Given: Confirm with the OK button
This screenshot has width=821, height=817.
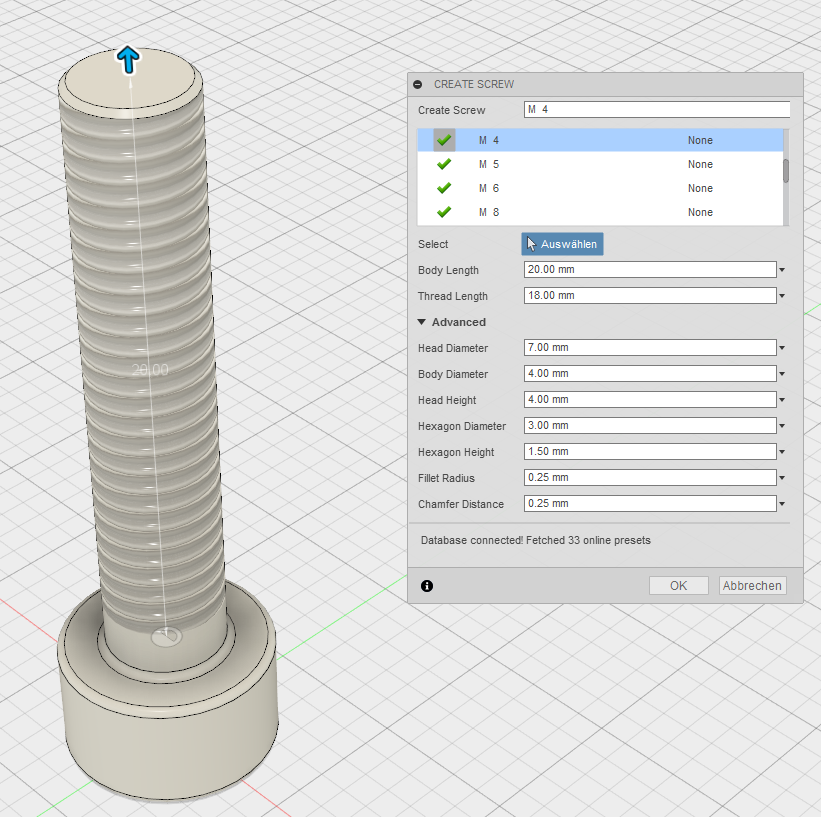Looking at the screenshot, I should (x=678, y=586).
